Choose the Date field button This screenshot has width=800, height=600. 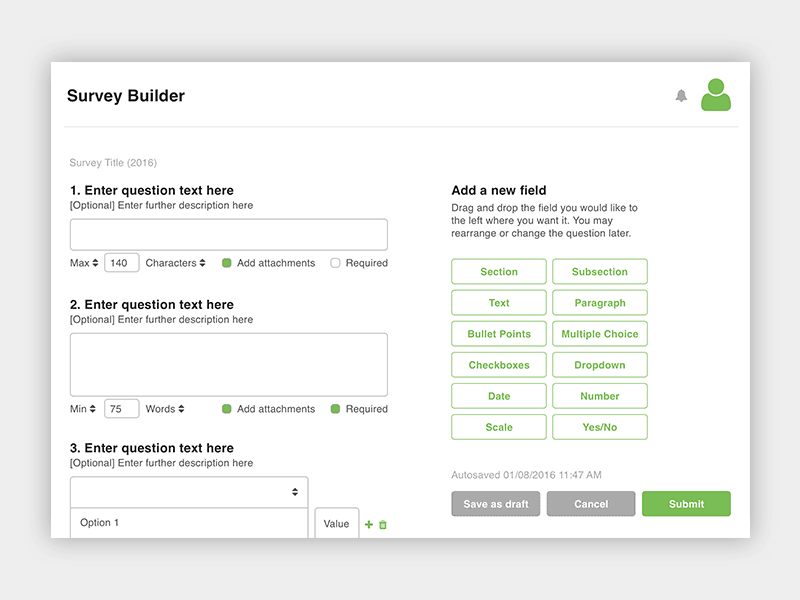click(x=499, y=396)
